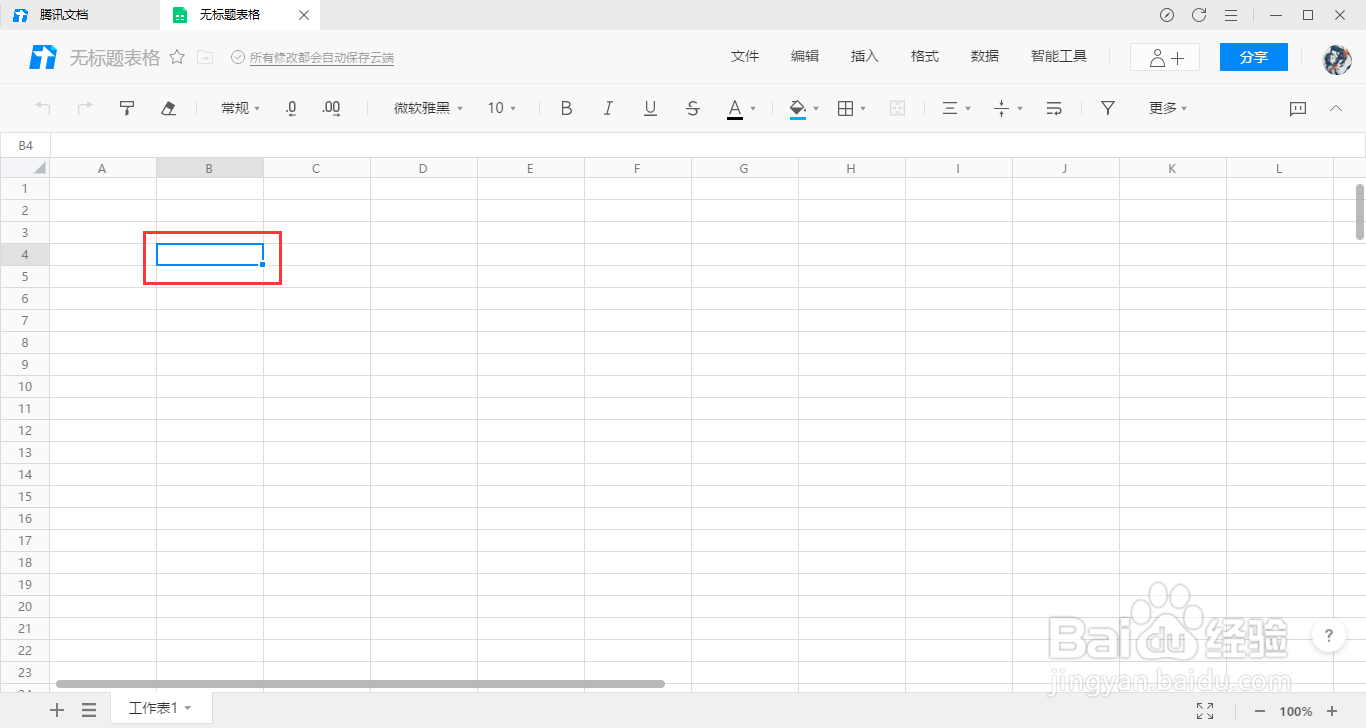Screen dimensions: 1366x728
Task: Toggle bold formatting
Action: coord(566,108)
